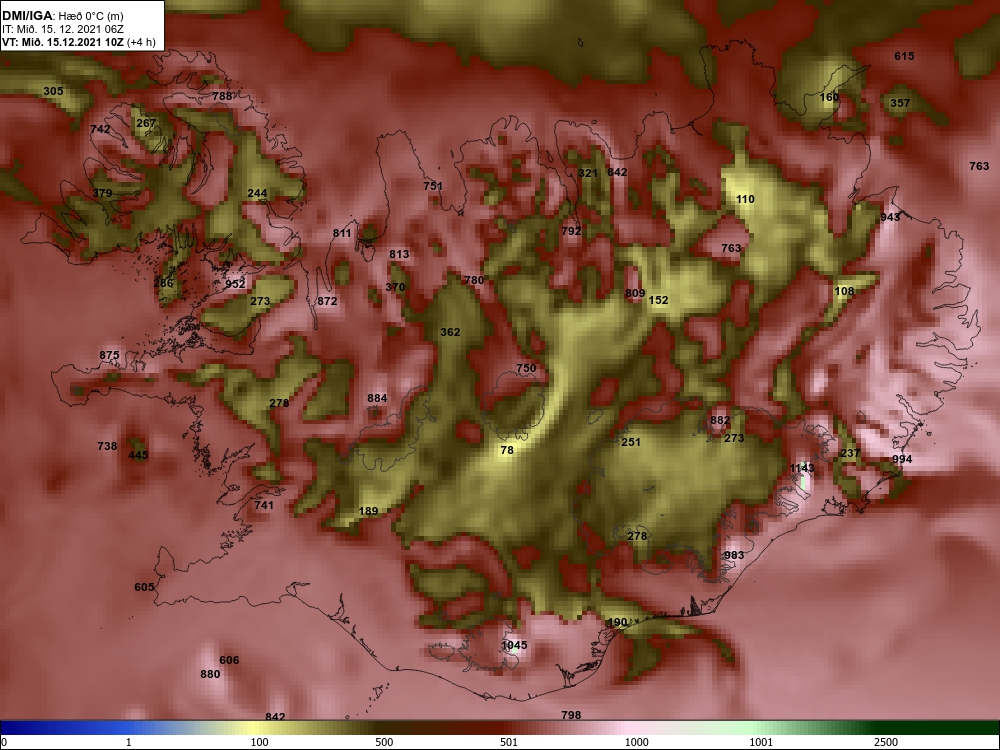Click the legend tick label 1001
1000x750 pixels.
point(761,742)
